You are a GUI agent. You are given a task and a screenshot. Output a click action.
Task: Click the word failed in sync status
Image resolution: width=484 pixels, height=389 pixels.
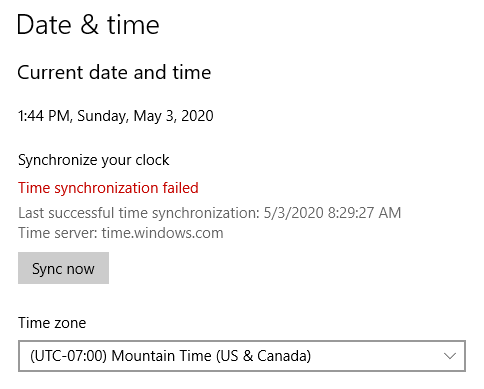180,188
